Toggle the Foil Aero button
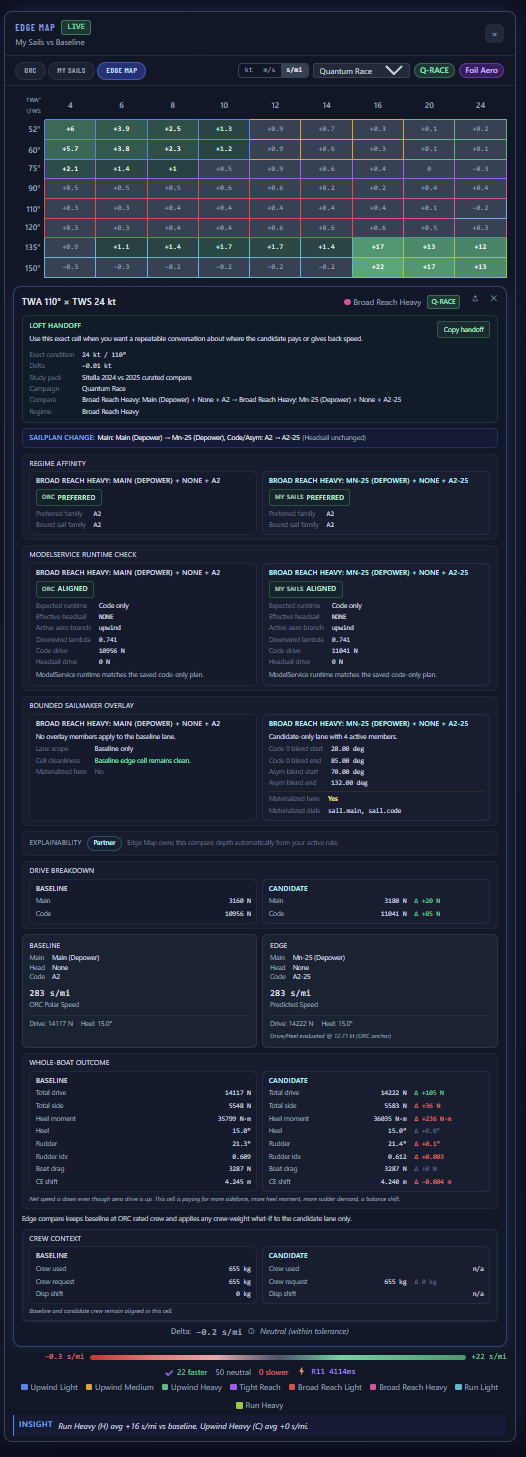This screenshot has height=1457, width=526. (x=484, y=70)
